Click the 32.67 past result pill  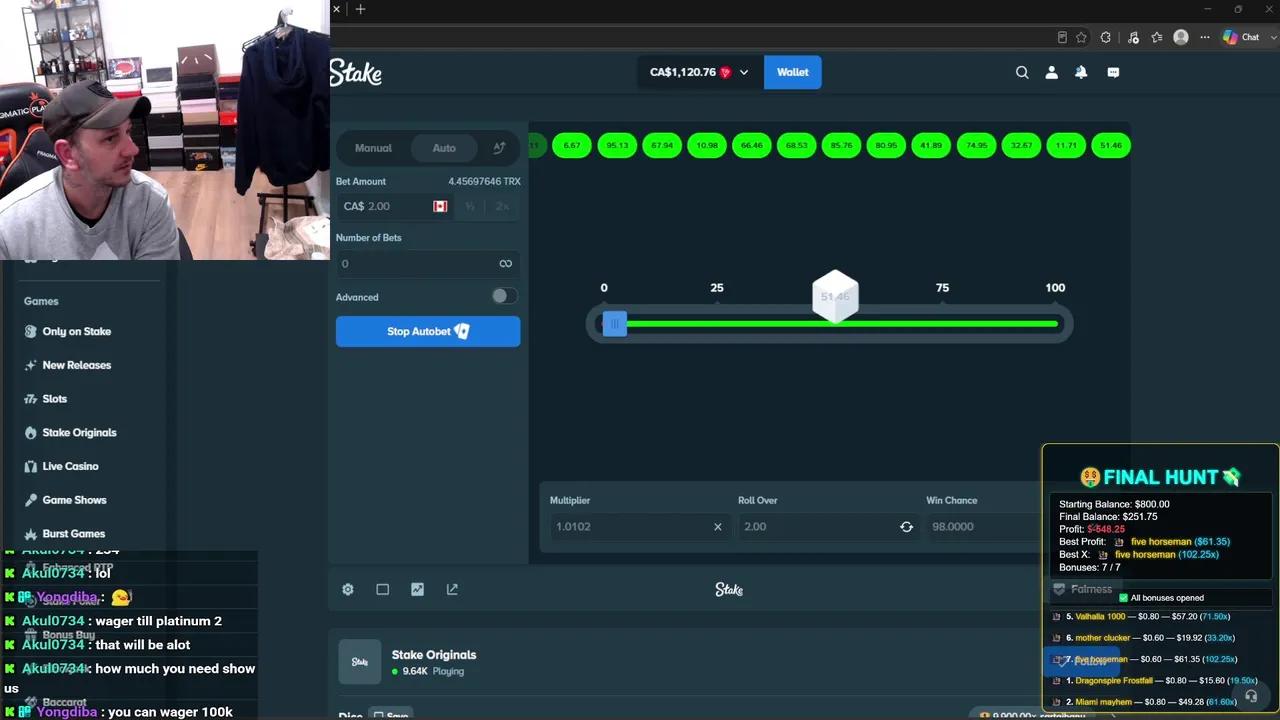tap(1021, 146)
